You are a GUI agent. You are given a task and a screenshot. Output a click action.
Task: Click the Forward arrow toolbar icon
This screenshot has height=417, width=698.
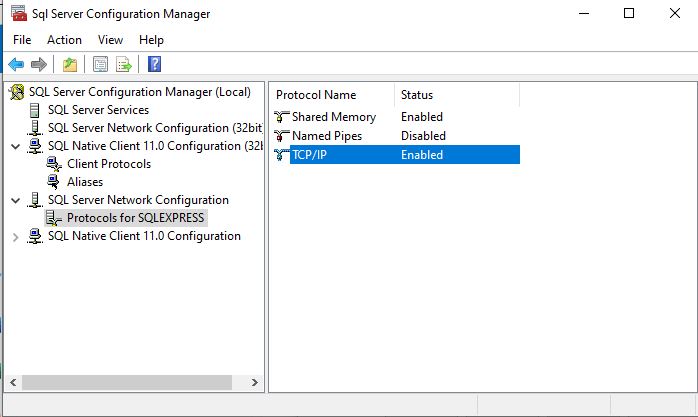click(39, 65)
